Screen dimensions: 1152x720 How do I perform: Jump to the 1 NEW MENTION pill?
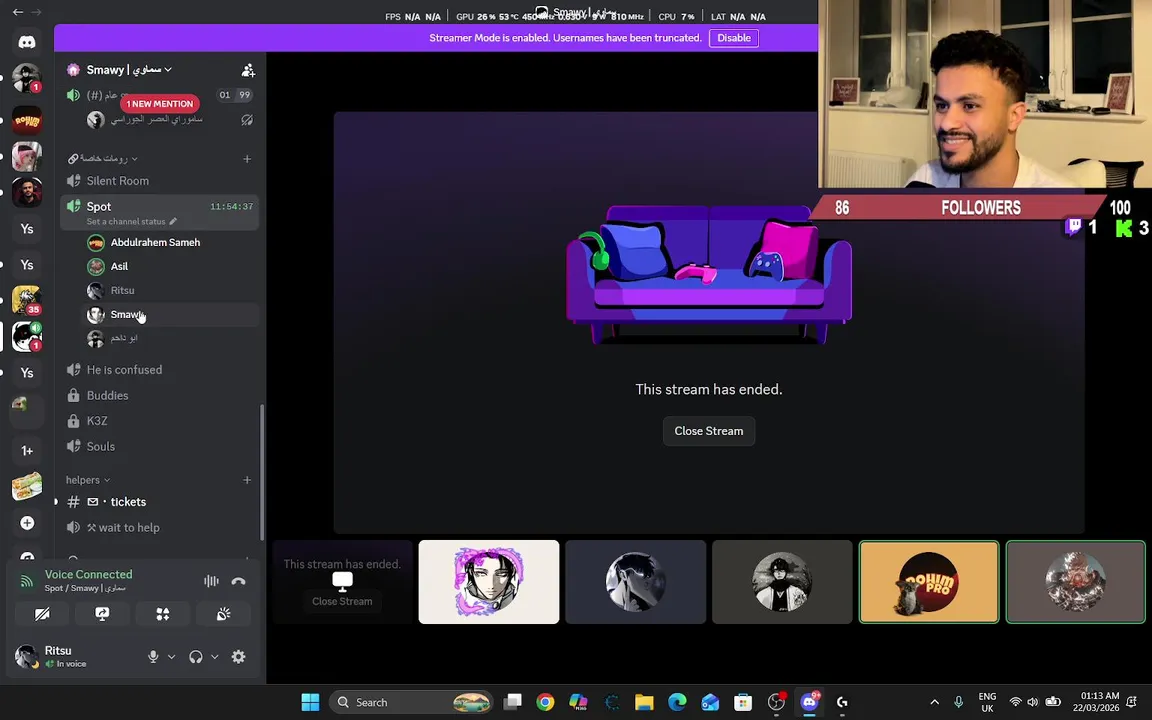pyautogui.click(x=159, y=104)
